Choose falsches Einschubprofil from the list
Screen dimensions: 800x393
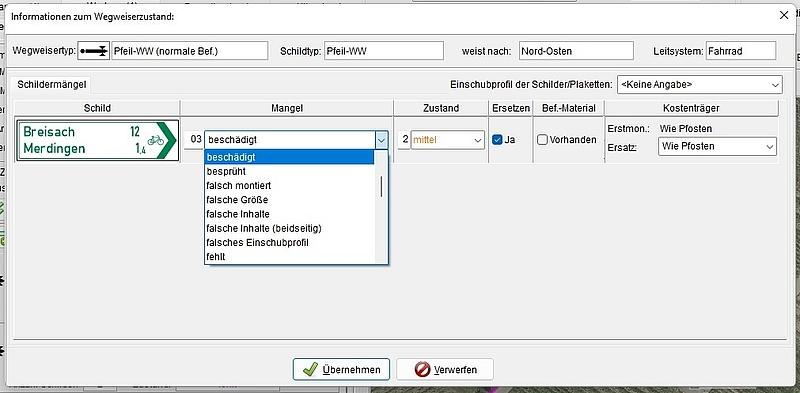coord(289,243)
